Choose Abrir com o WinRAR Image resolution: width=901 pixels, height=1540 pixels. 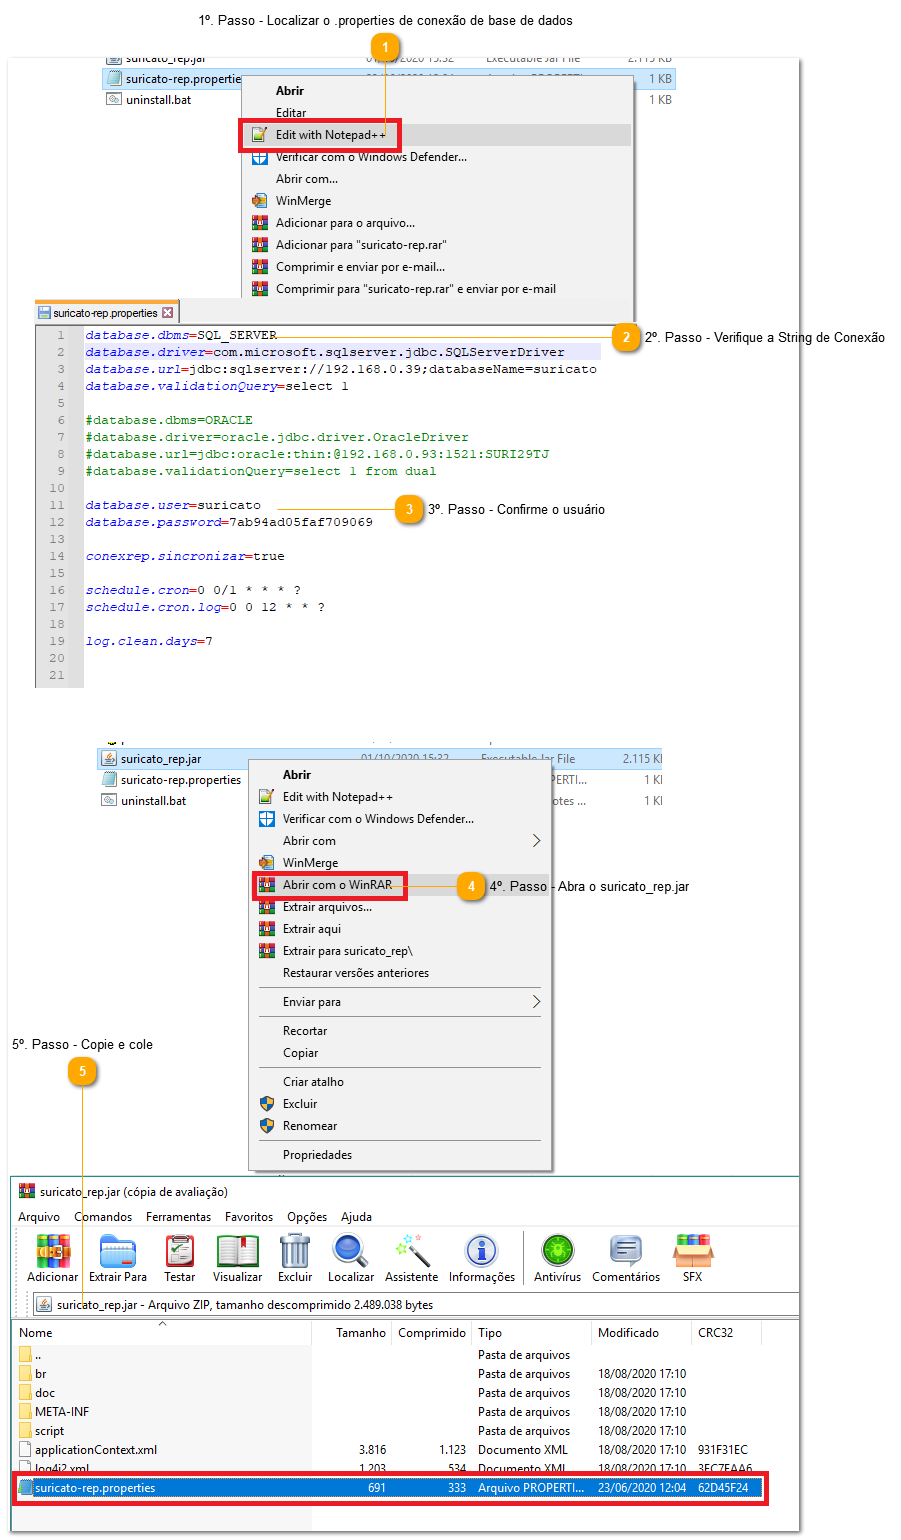(337, 885)
